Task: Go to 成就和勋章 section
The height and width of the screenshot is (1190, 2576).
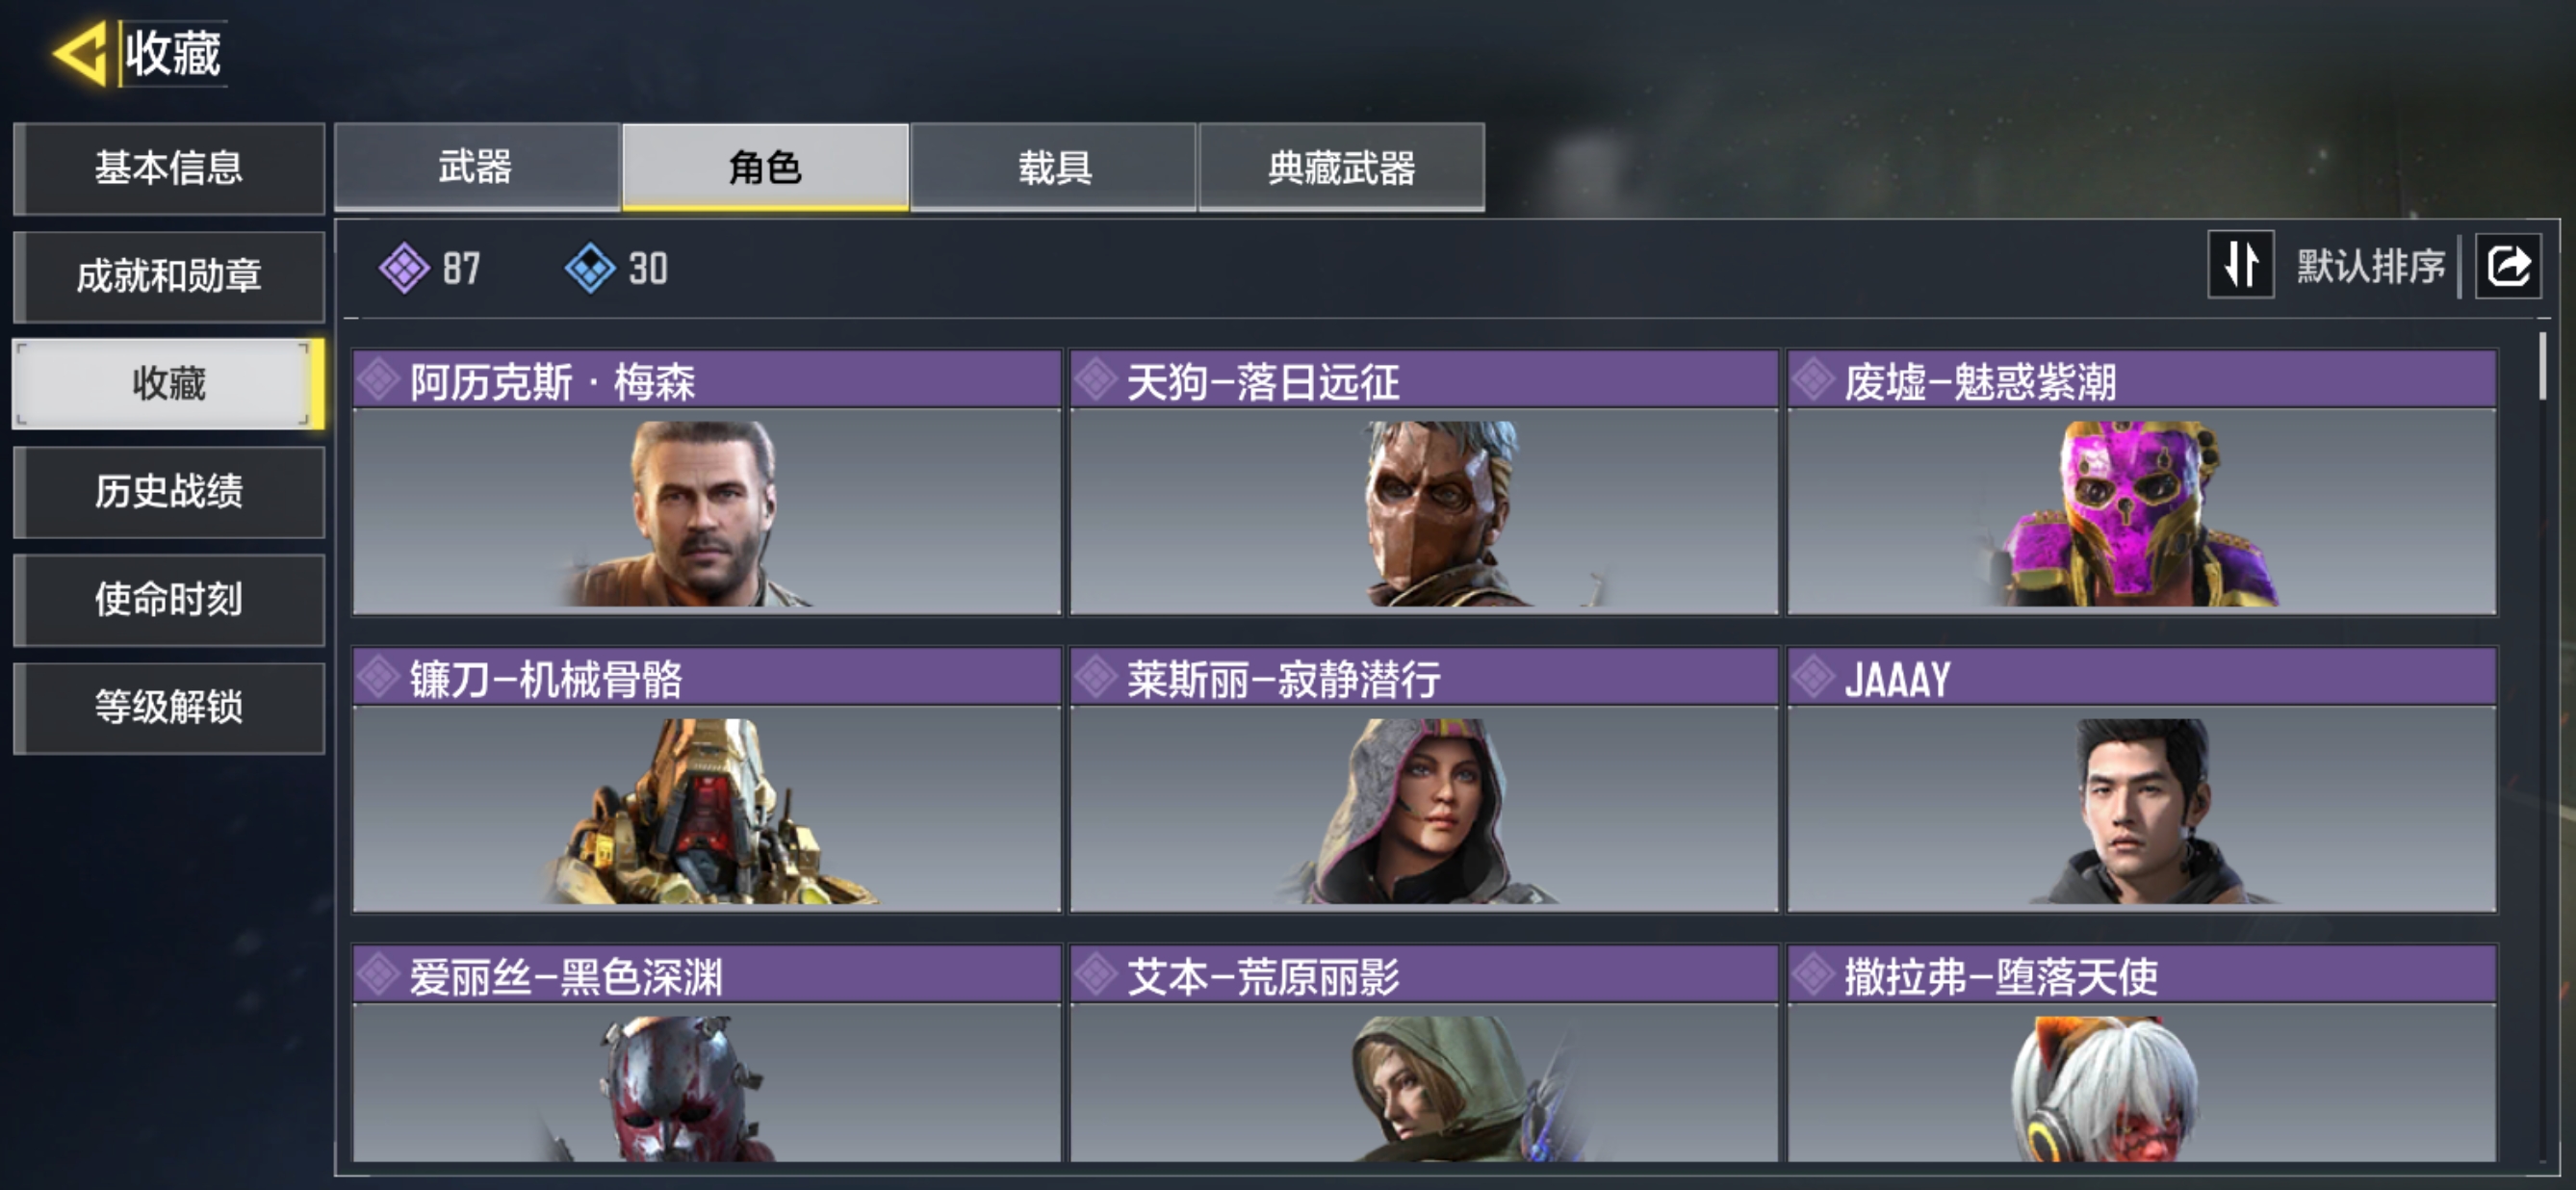Action: click(x=169, y=276)
